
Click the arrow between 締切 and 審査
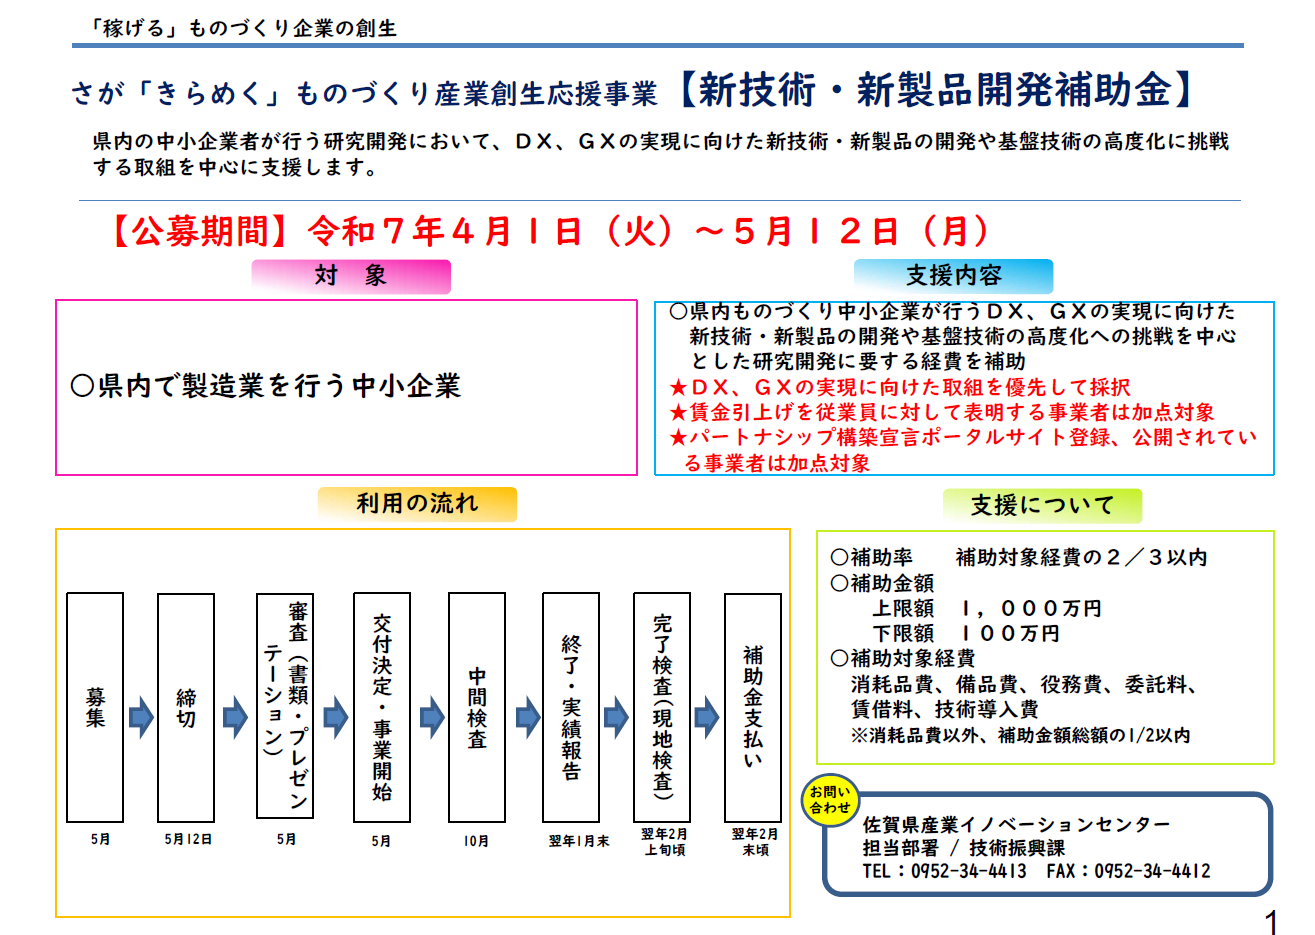235,716
